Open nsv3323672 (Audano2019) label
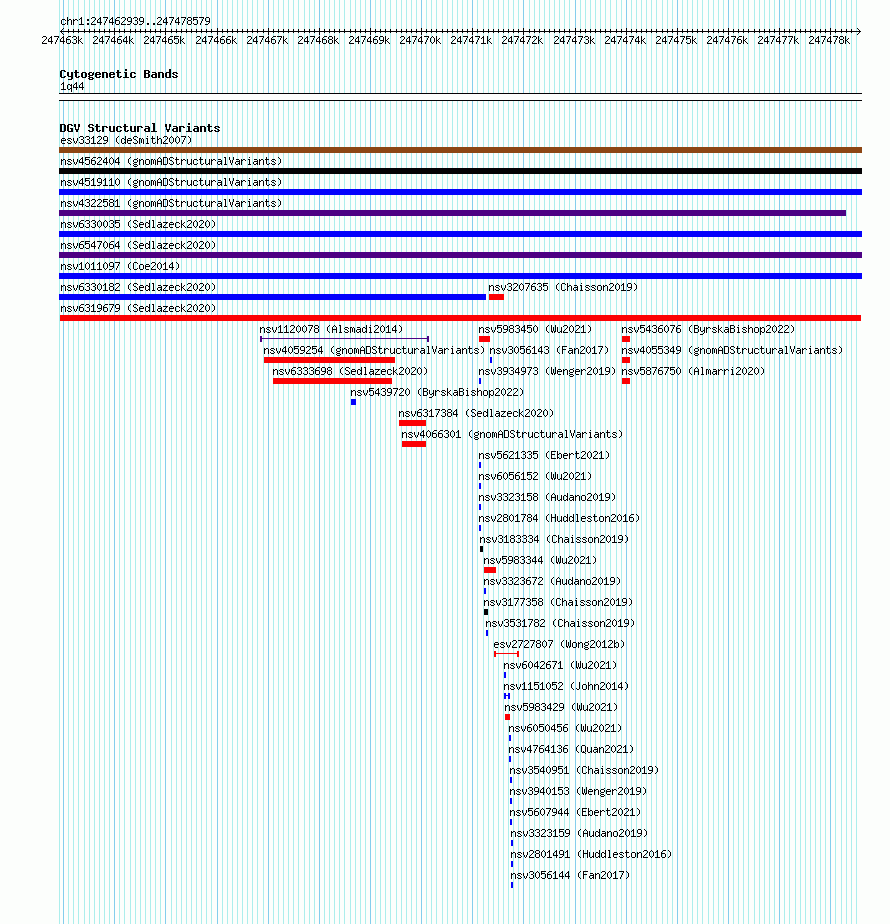The height and width of the screenshot is (924, 890). click(x=552, y=582)
